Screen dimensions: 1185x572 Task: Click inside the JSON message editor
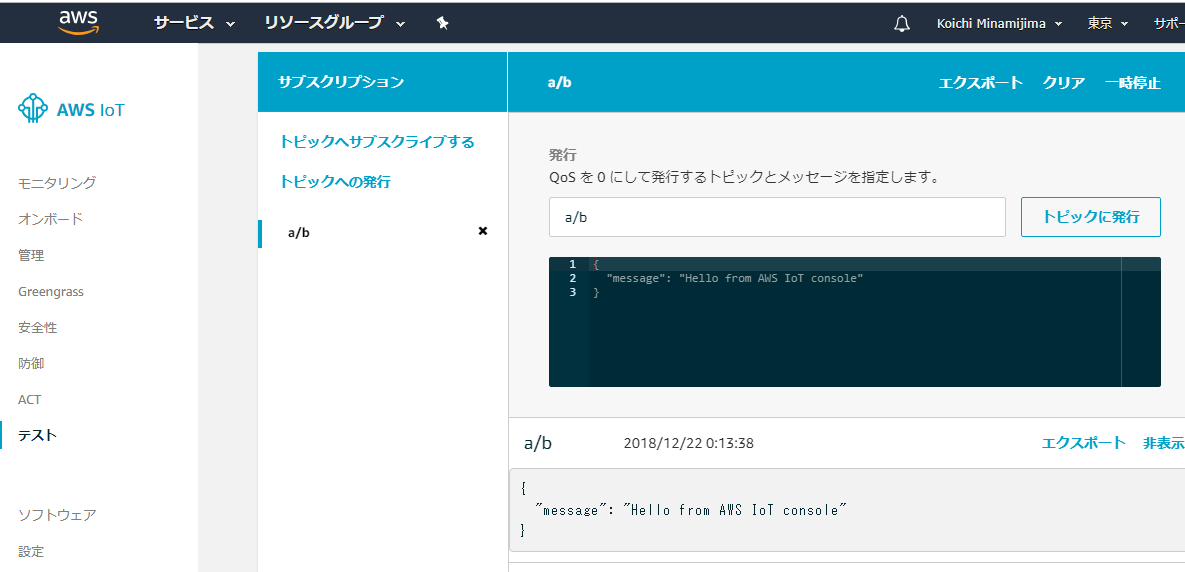854,322
